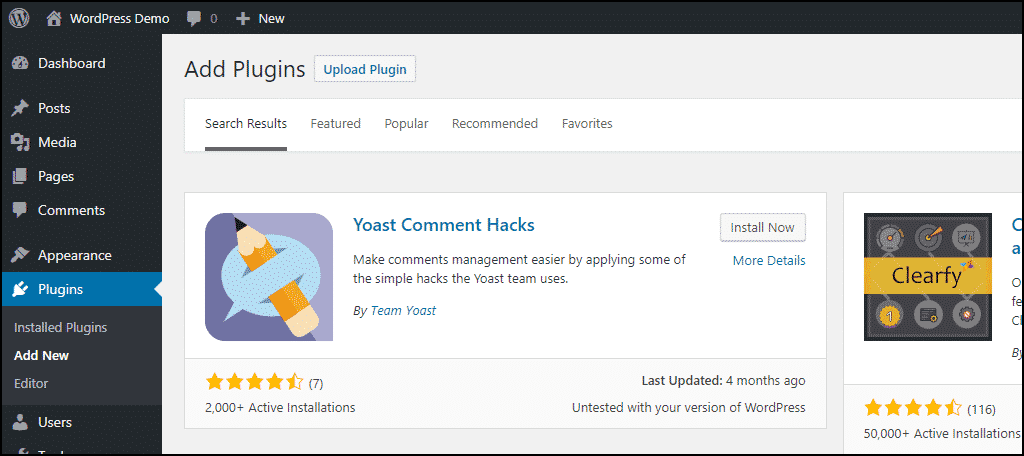
Task: Click the WordPress logo icon
Action: pos(19,18)
